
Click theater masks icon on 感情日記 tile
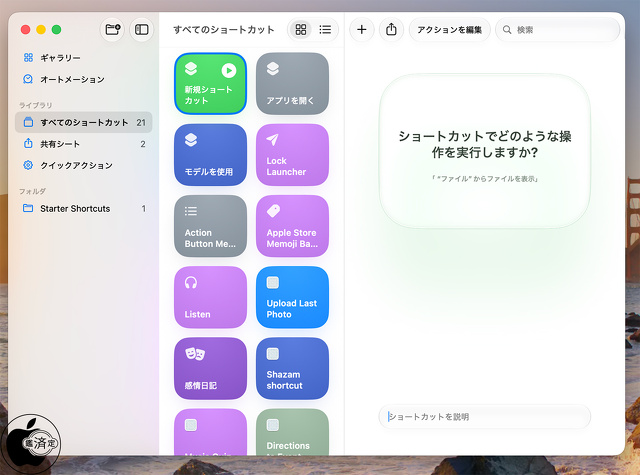click(195, 354)
